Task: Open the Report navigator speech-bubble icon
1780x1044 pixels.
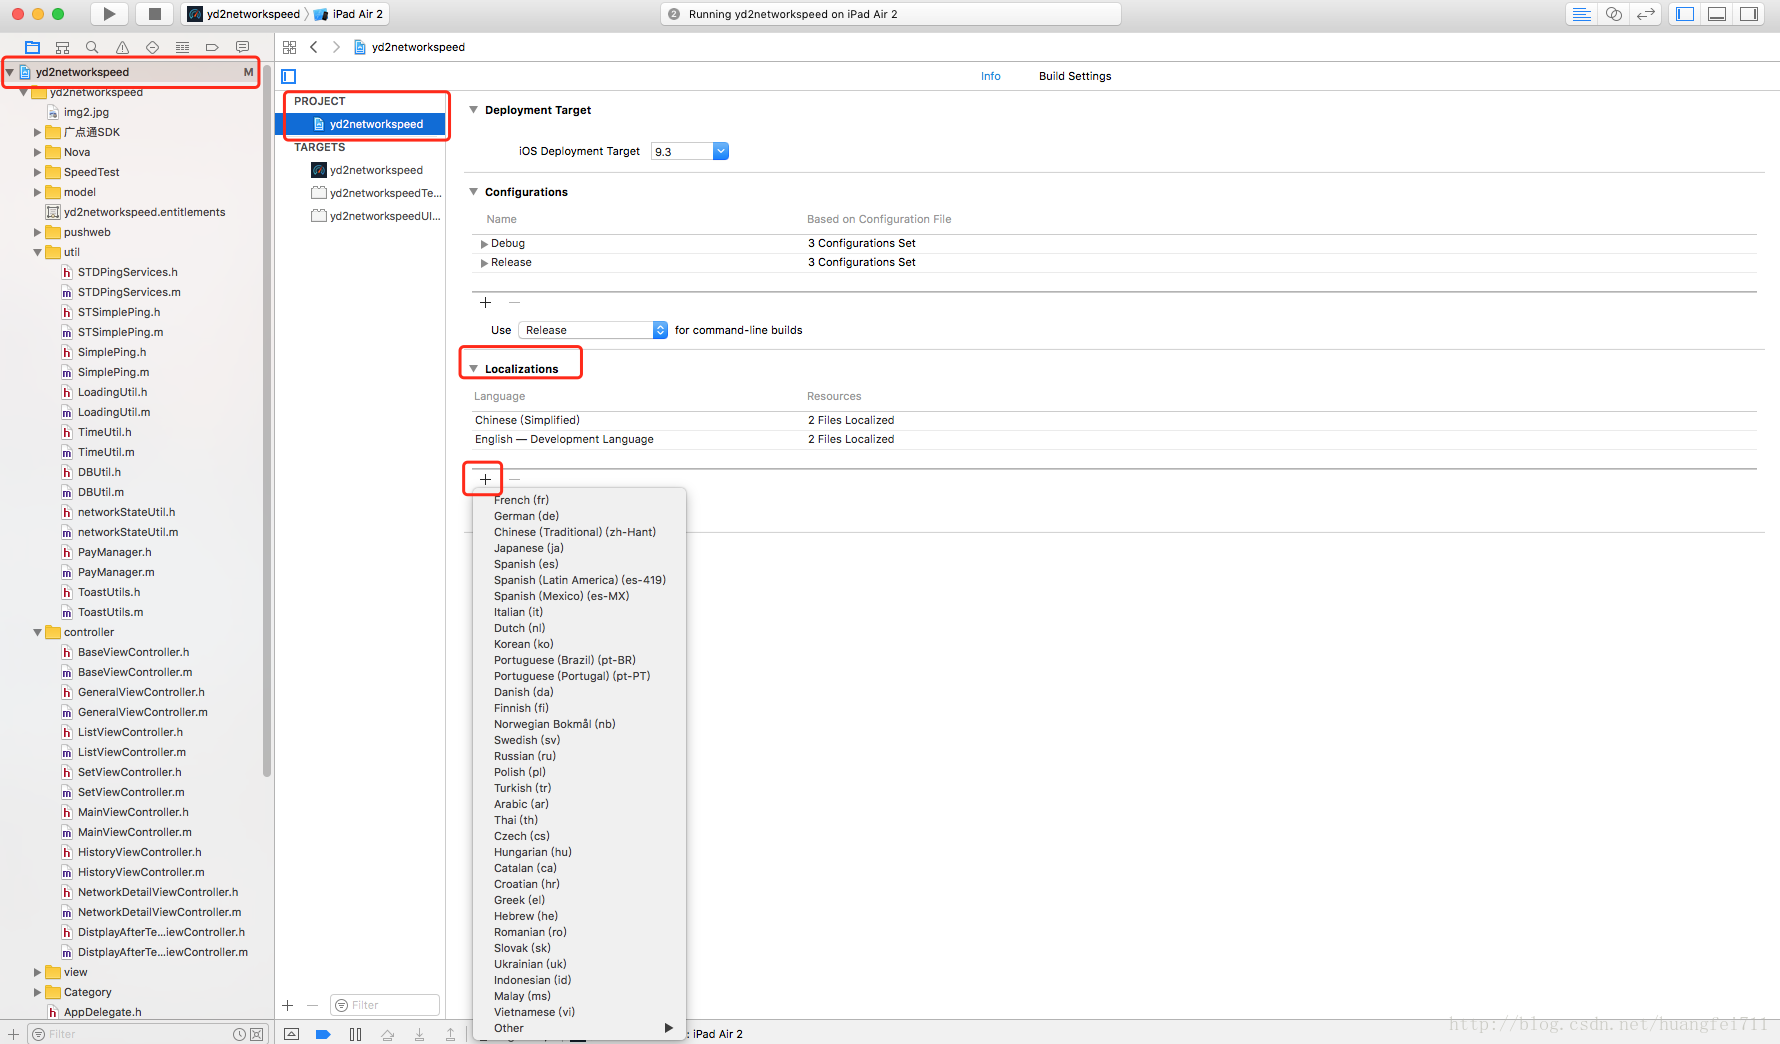Action: click(x=242, y=47)
